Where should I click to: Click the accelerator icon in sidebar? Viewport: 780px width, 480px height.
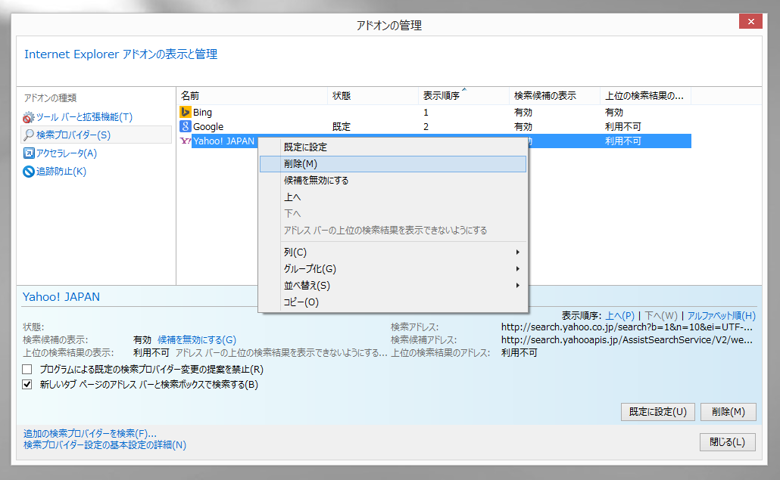pyautogui.click(x=29, y=153)
